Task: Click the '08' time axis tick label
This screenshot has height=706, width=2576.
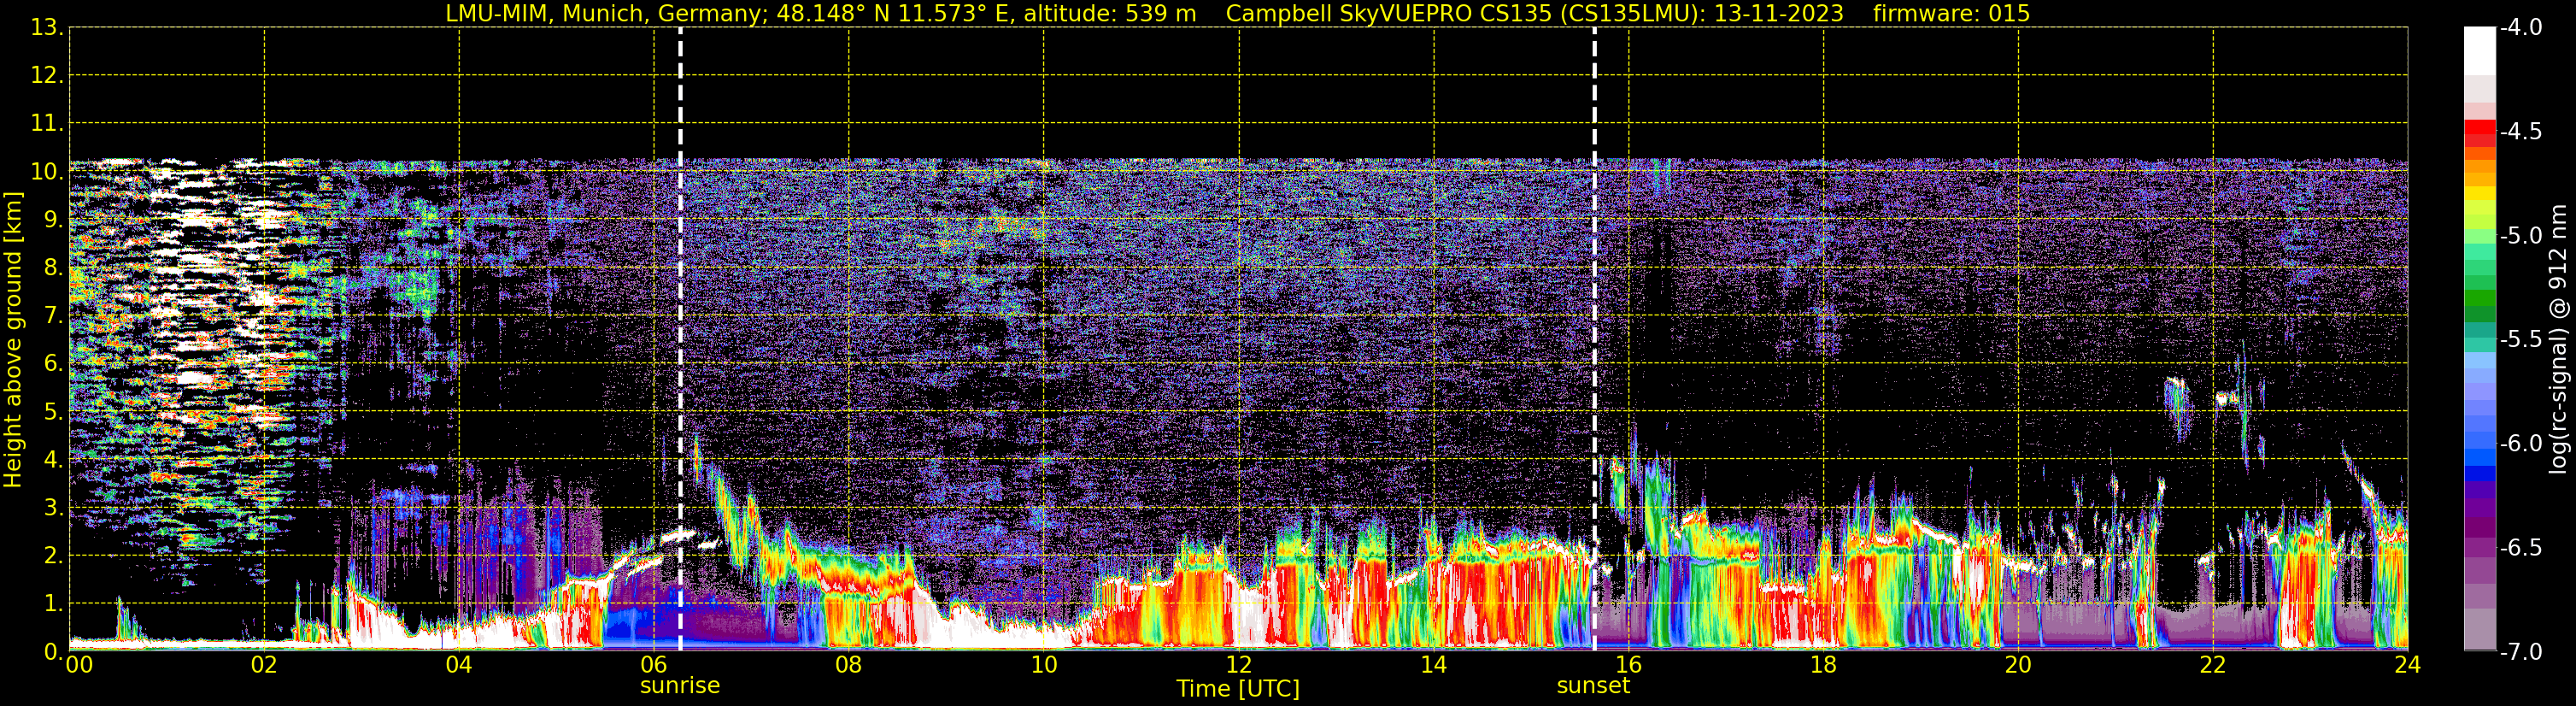Action: [x=849, y=665]
